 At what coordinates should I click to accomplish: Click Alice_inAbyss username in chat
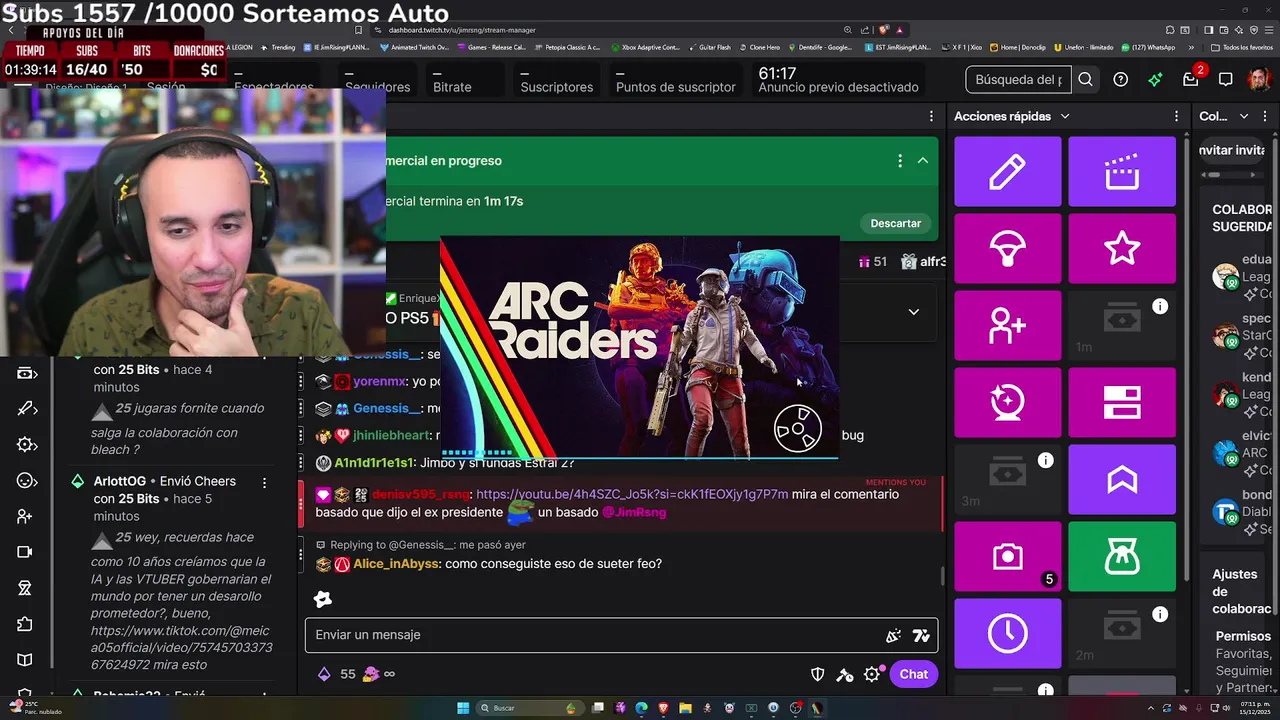(x=395, y=564)
